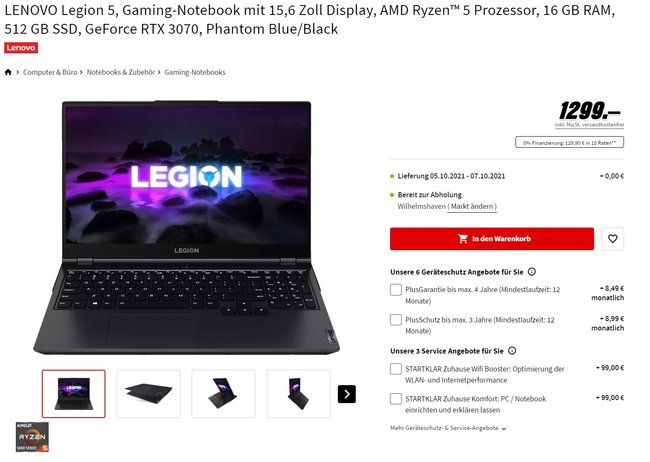Open Gaming-Notebooks breadcrumb link
Image resolution: width=650 pixels, height=462 pixels.
[x=195, y=72]
